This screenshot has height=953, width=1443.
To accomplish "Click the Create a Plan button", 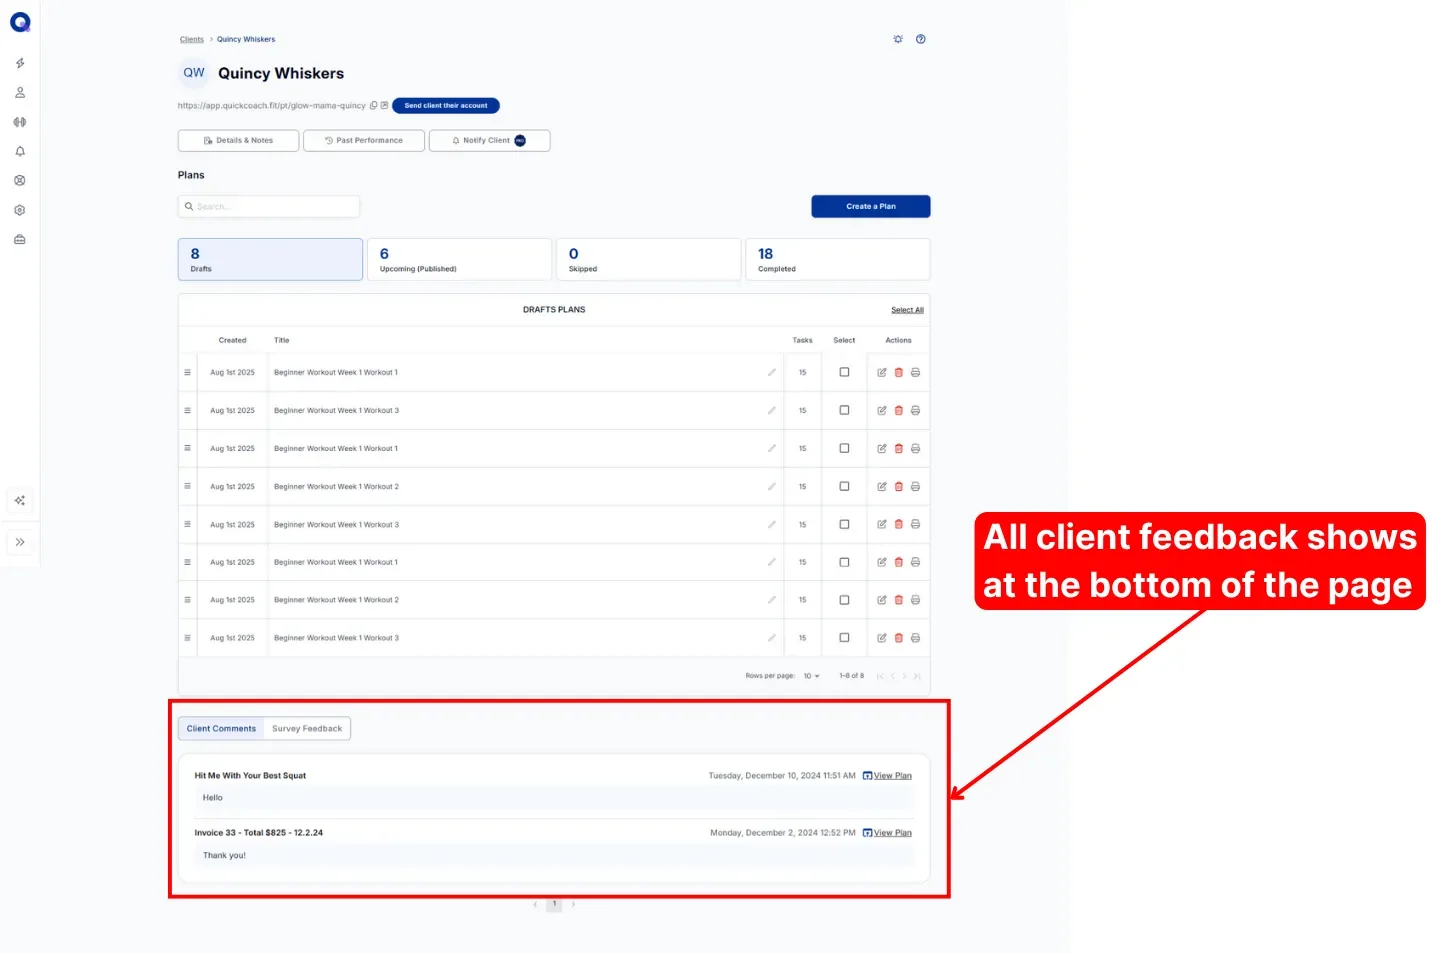I will tap(871, 206).
